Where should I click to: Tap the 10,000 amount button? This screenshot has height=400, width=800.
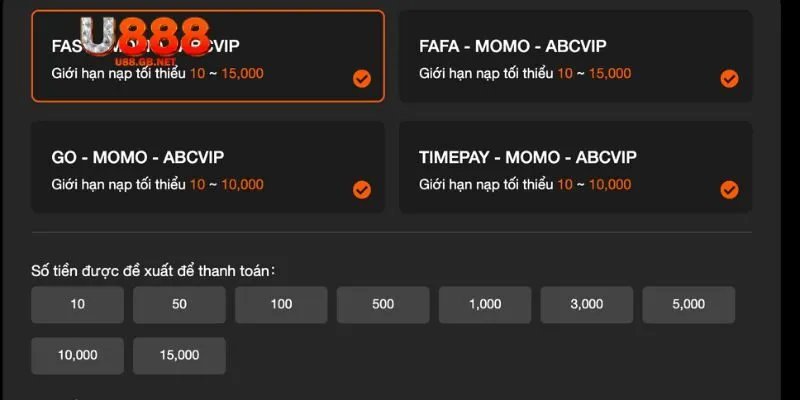(78, 356)
